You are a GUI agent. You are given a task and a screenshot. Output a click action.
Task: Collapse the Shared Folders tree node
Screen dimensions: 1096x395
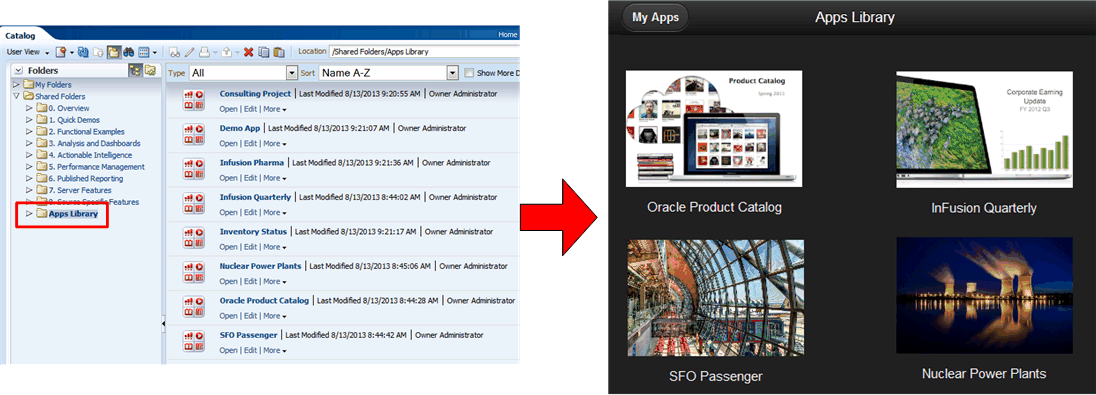click(17, 96)
